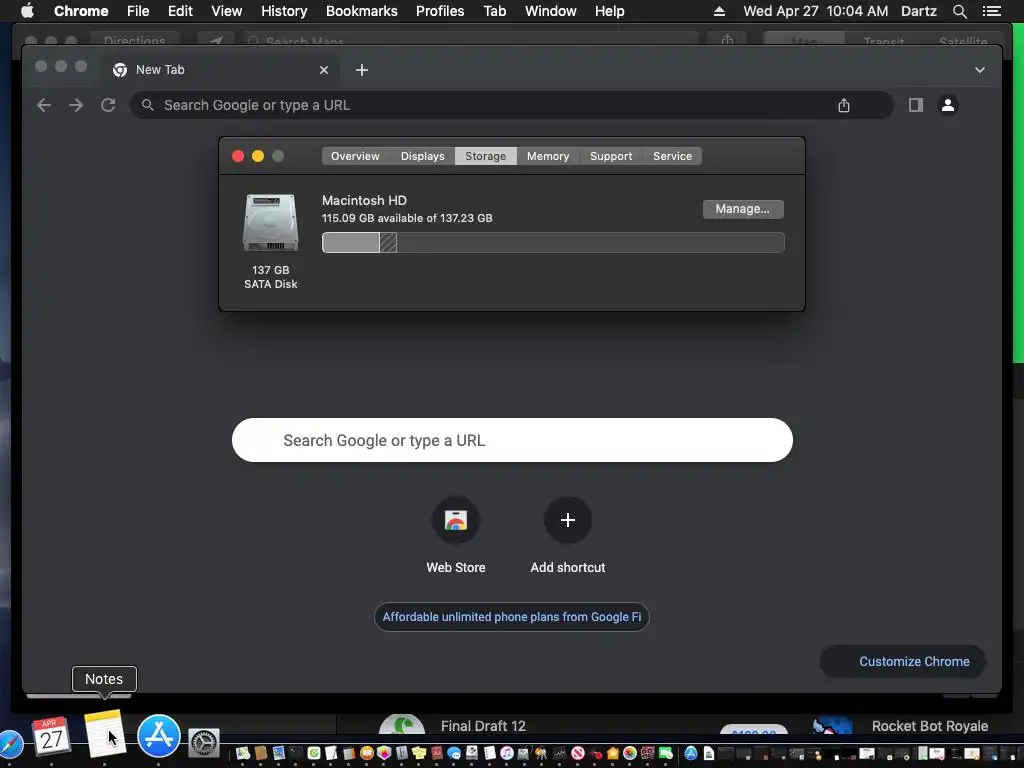Open Spotlight search in menu bar

[959, 11]
